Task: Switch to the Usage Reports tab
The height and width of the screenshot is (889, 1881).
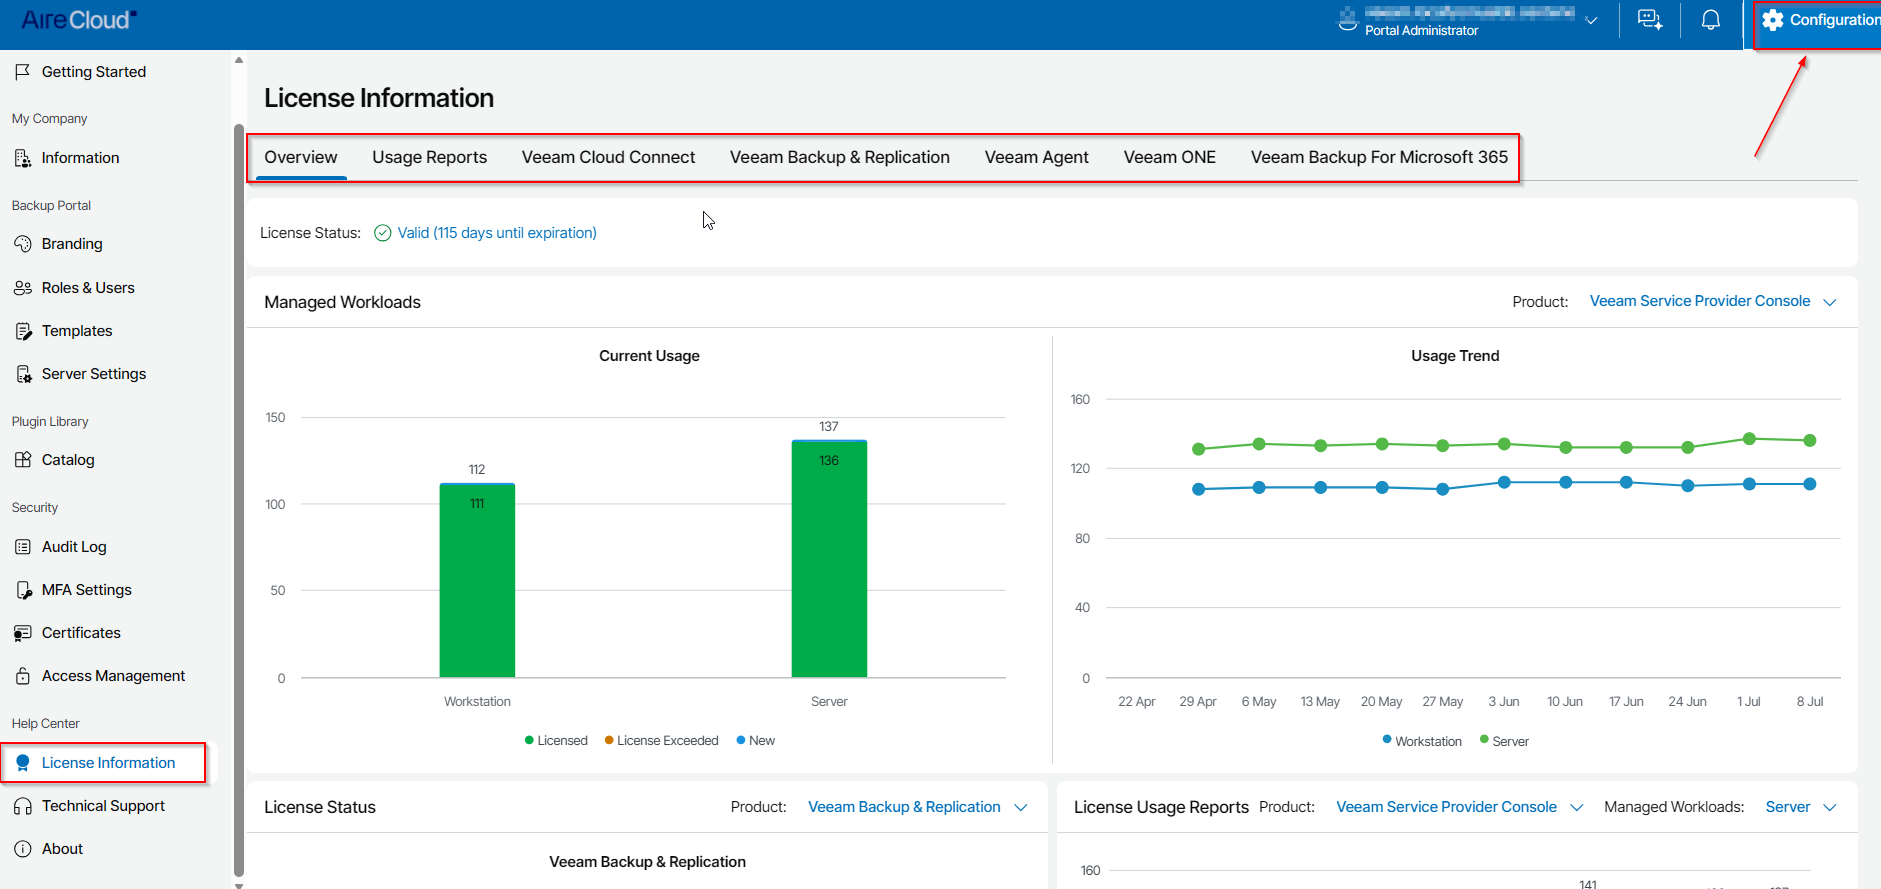Action: (x=430, y=157)
